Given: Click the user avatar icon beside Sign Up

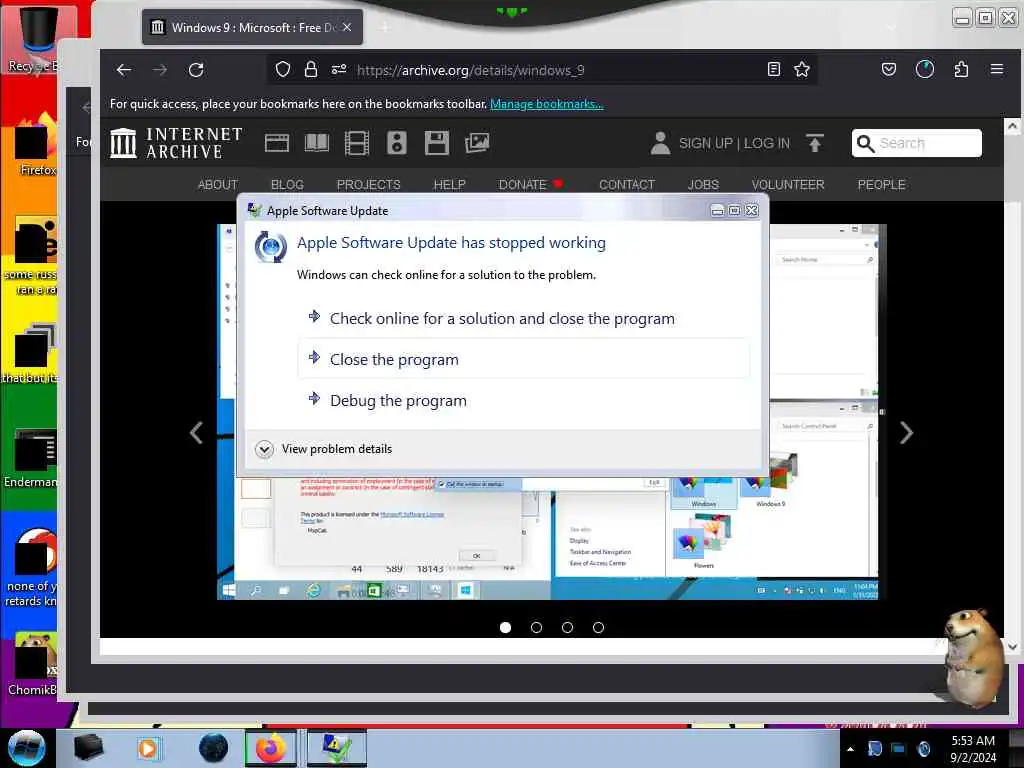Looking at the screenshot, I should (x=660, y=143).
